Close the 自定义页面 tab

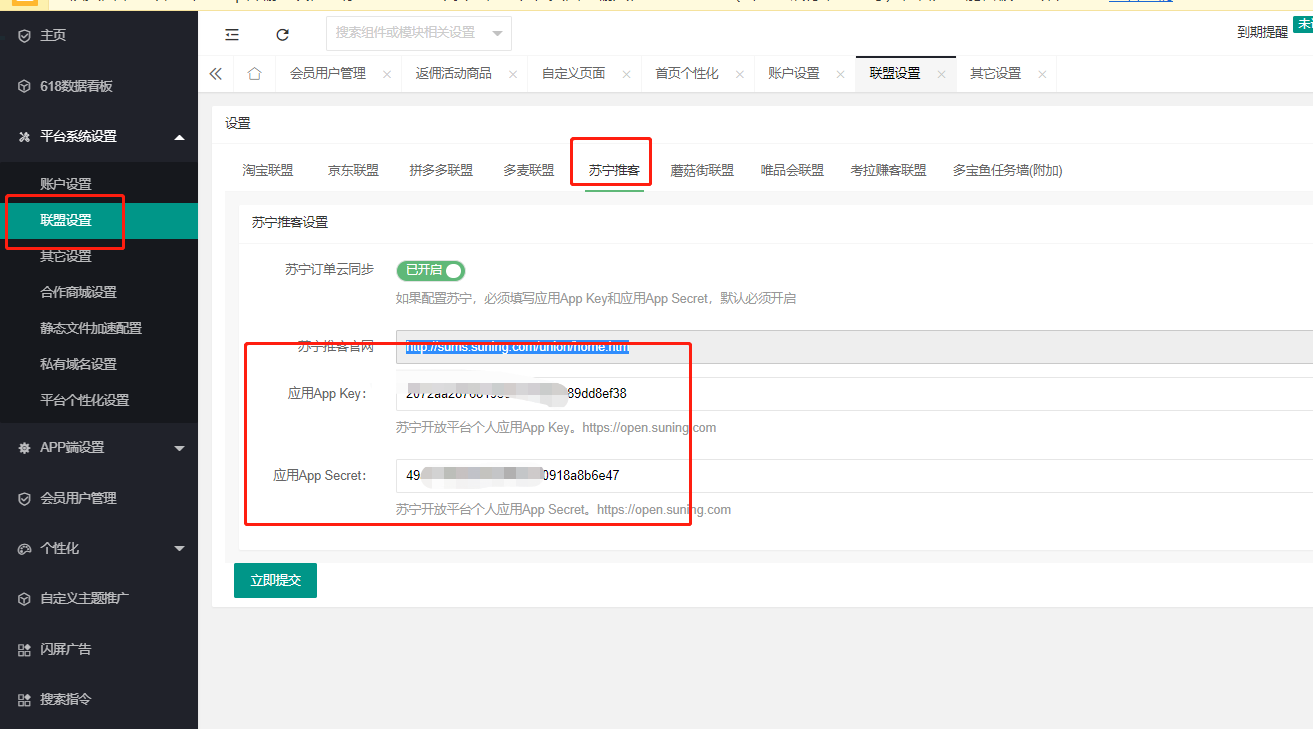point(627,75)
